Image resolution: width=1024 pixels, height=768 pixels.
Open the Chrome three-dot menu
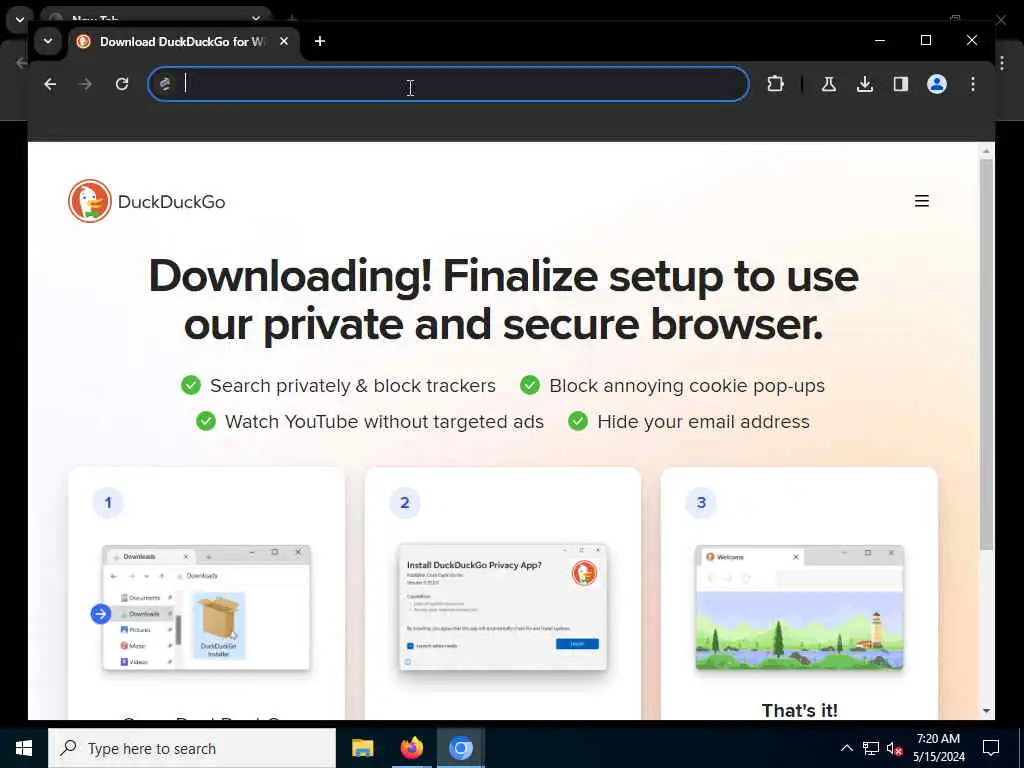[973, 84]
